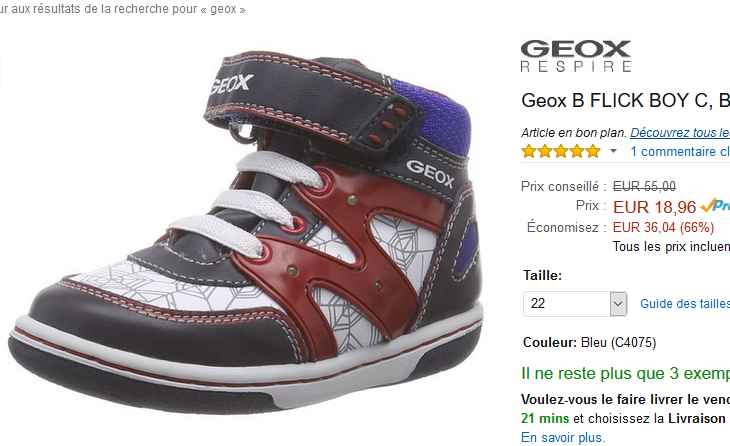Viewport: 730px width, 446px height.
Task: Click the Tous les prix incluent note
Action: pos(671,247)
